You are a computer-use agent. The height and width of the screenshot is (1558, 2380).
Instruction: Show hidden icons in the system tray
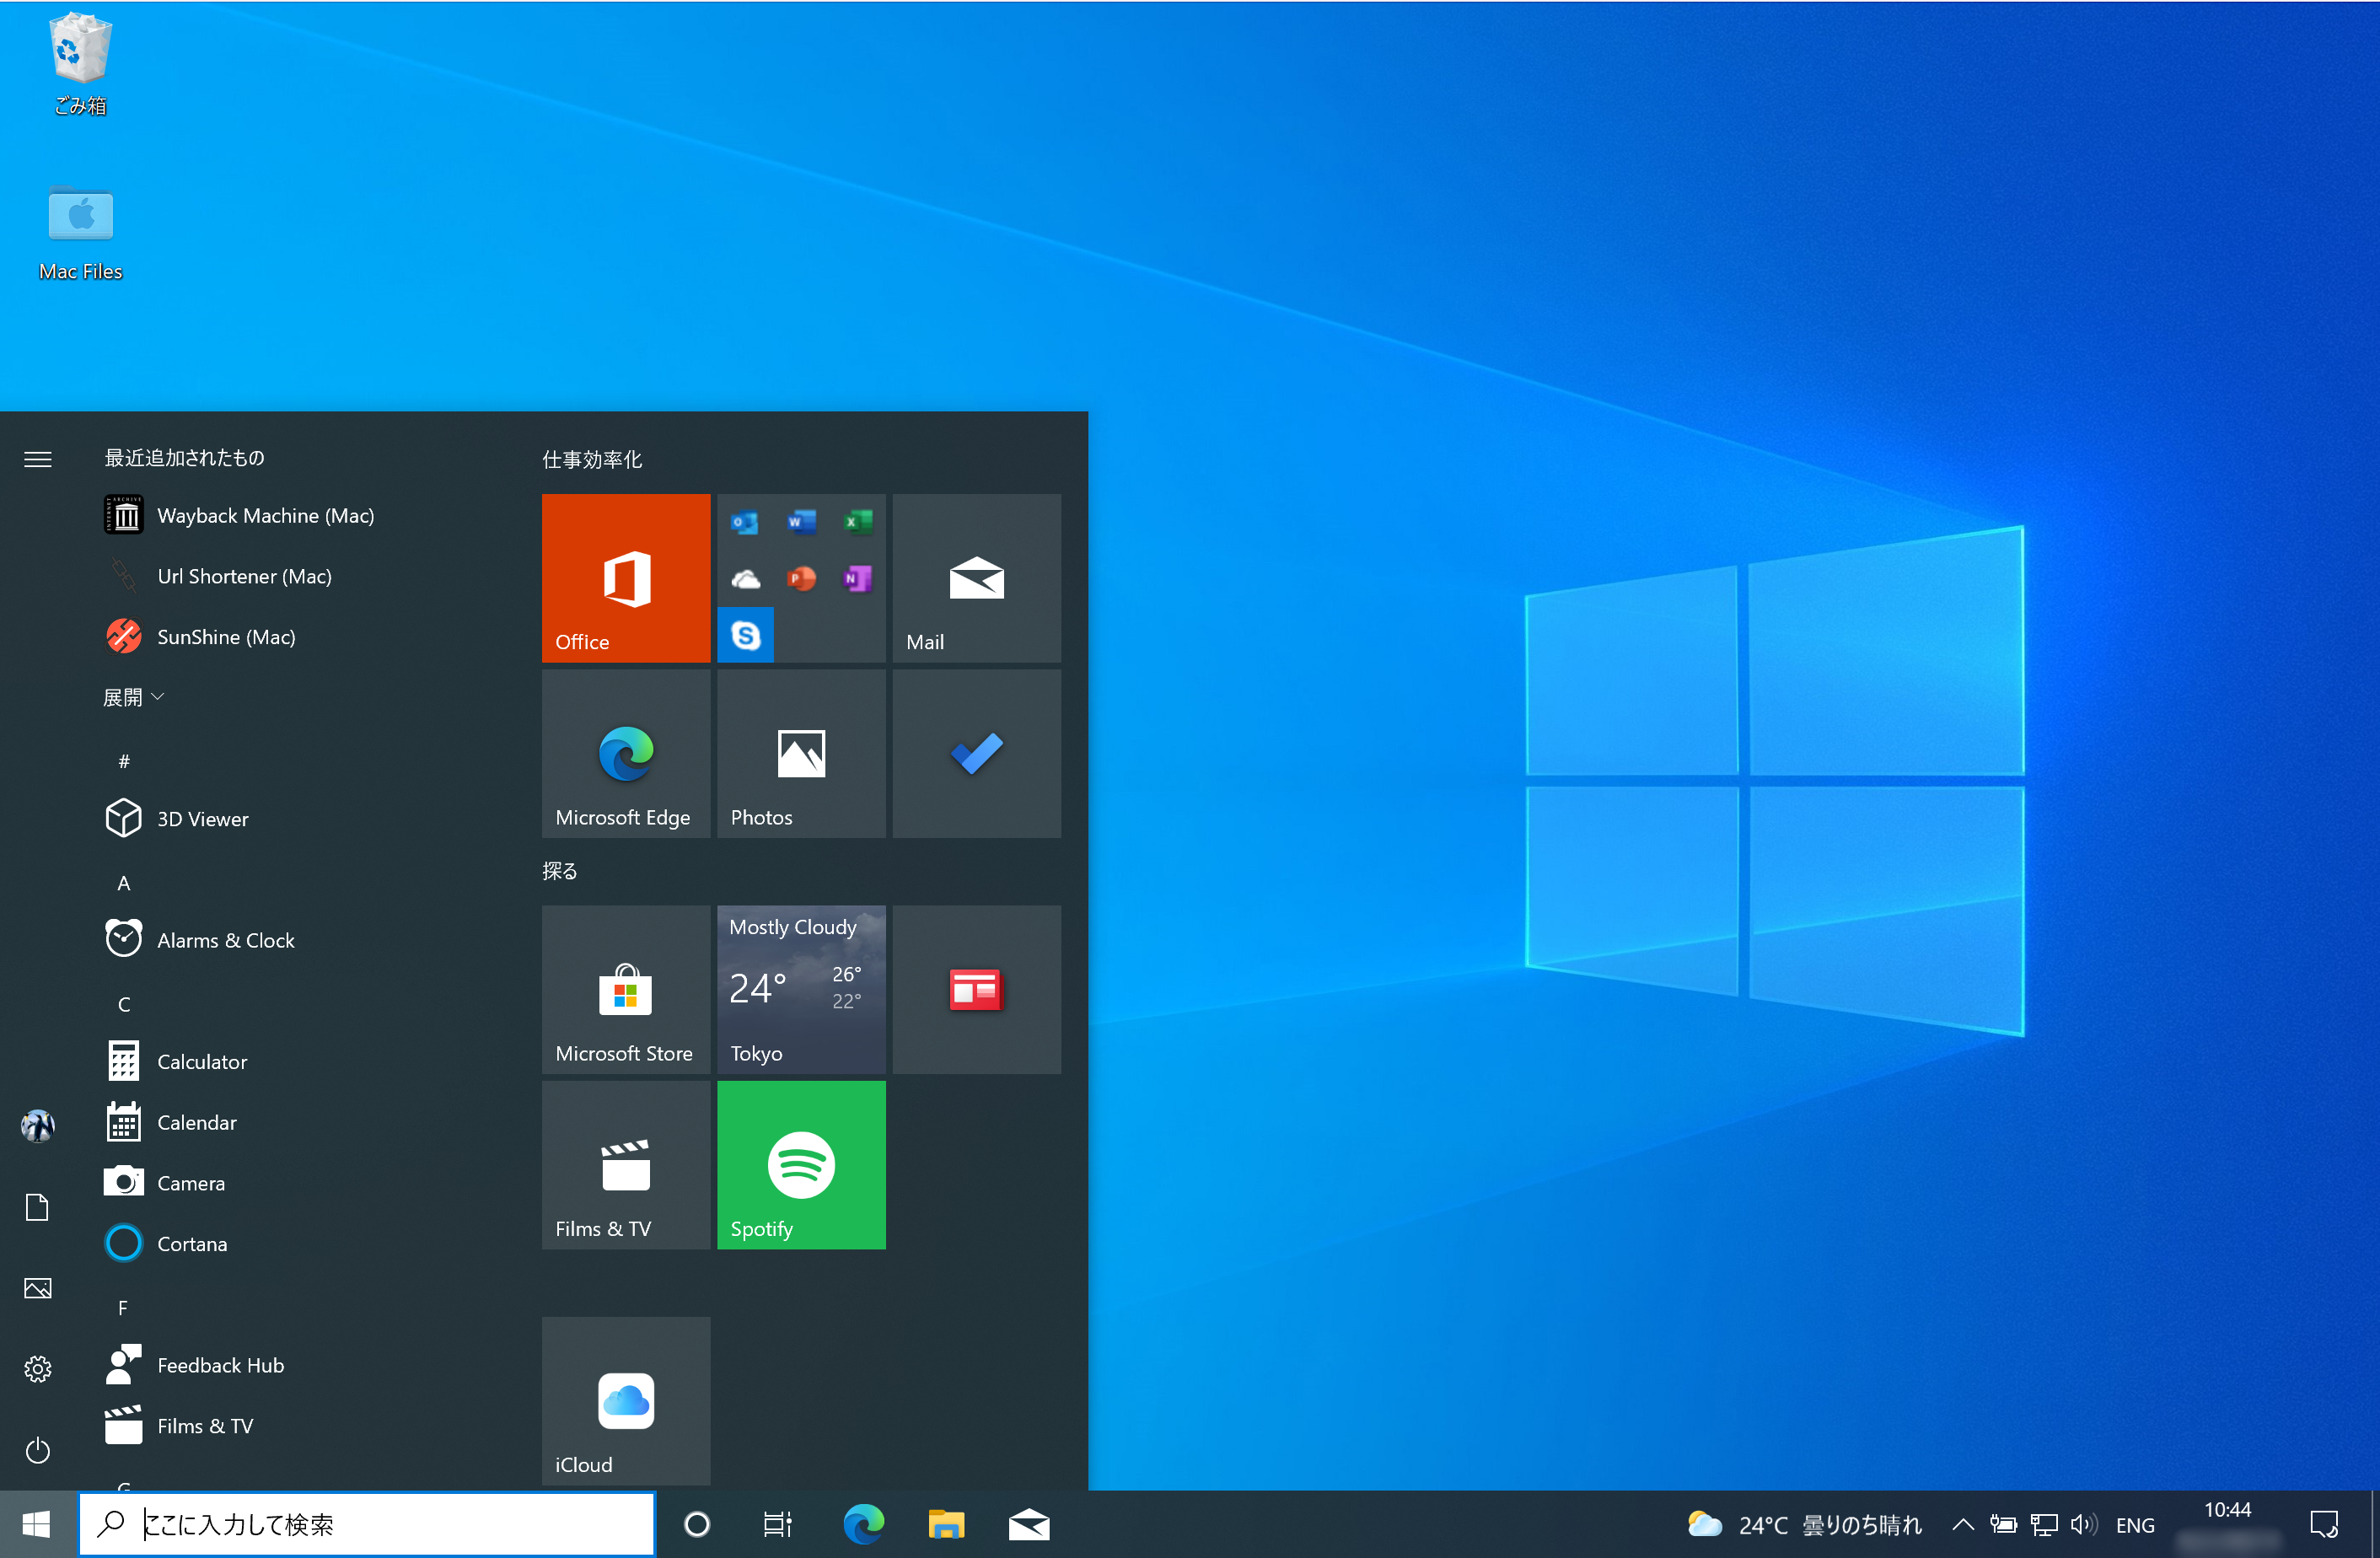tap(1962, 1524)
